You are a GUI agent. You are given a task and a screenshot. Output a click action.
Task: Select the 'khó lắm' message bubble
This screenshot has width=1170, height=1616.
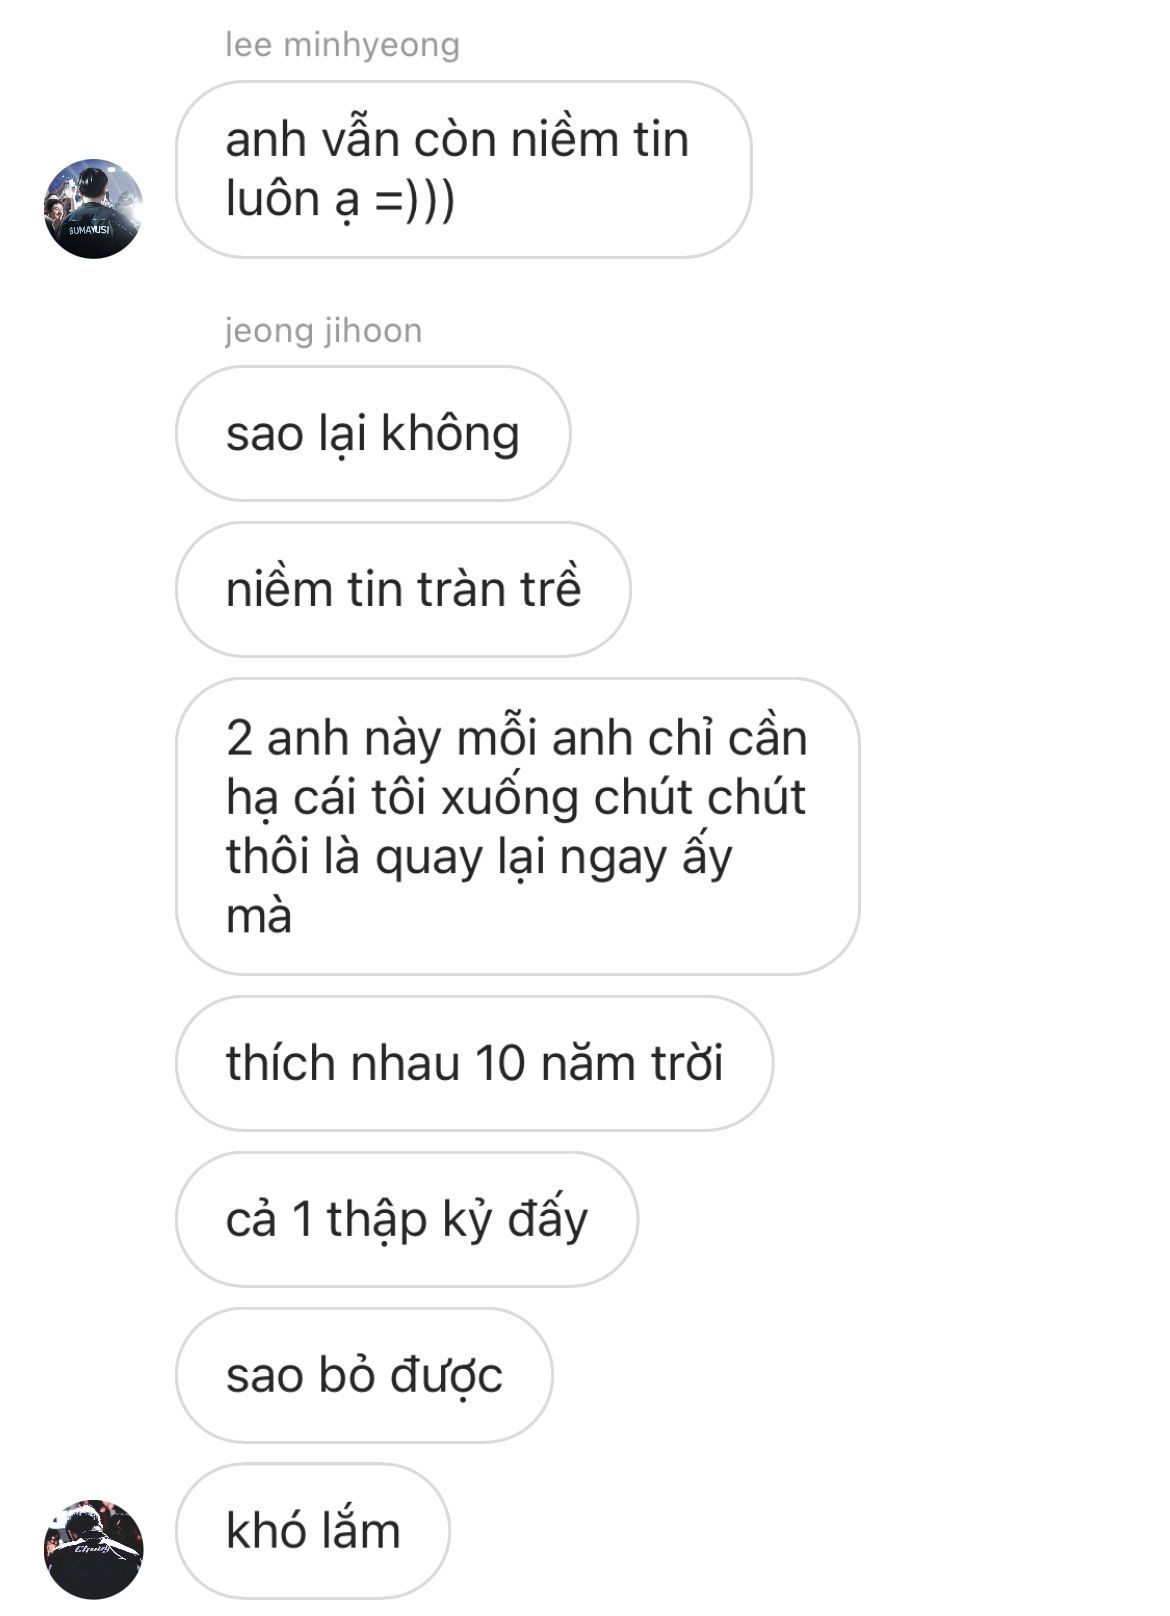coord(313,1531)
